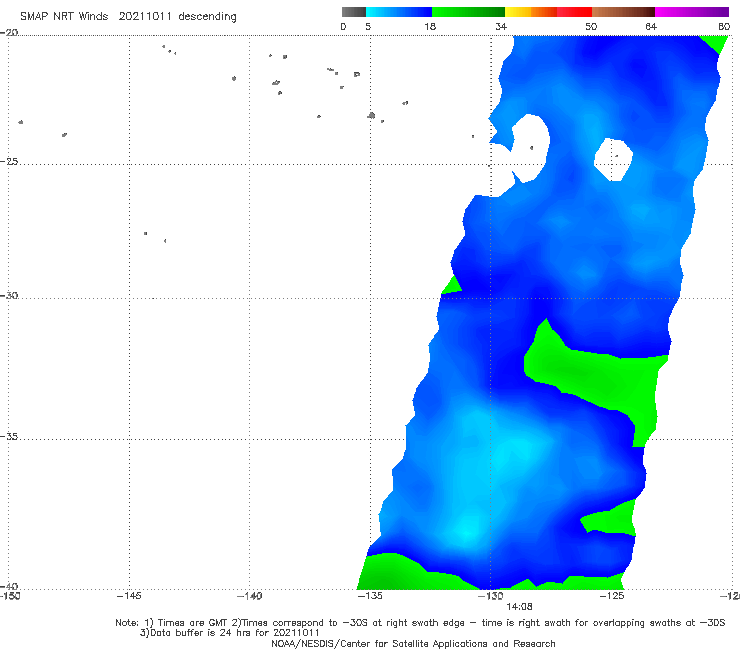Click the note line starting 'Note: 1) Times are GMT'
Viewport: 740px width, 650px height.
coord(420,623)
